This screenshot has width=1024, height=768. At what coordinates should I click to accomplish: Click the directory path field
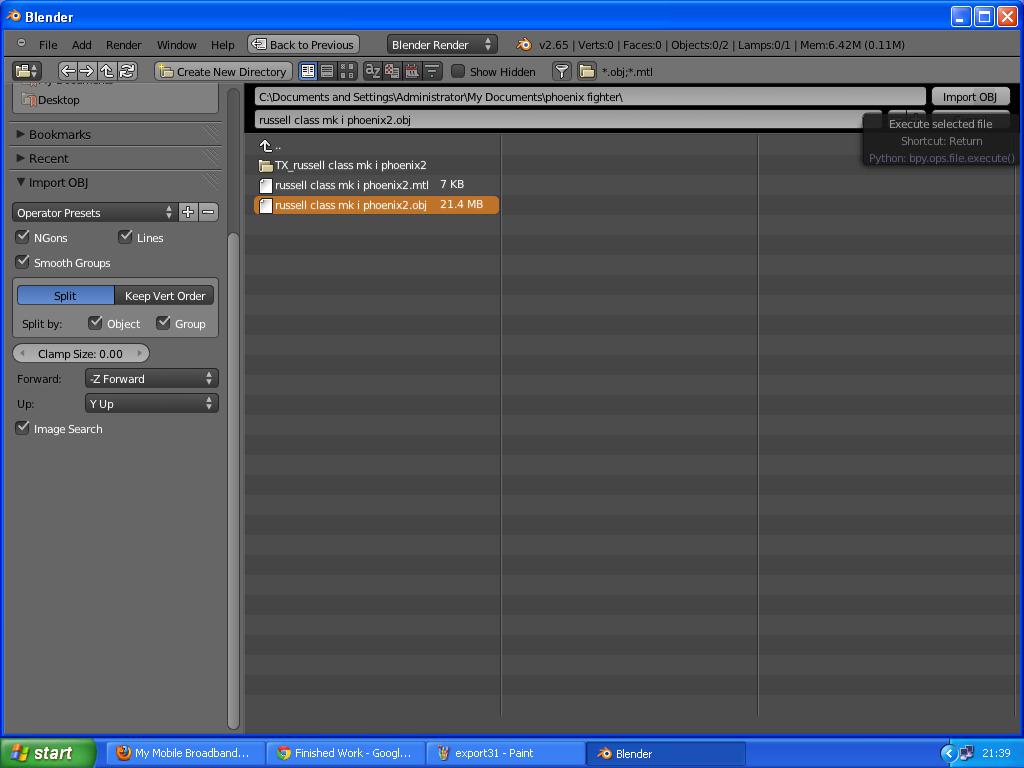point(590,97)
